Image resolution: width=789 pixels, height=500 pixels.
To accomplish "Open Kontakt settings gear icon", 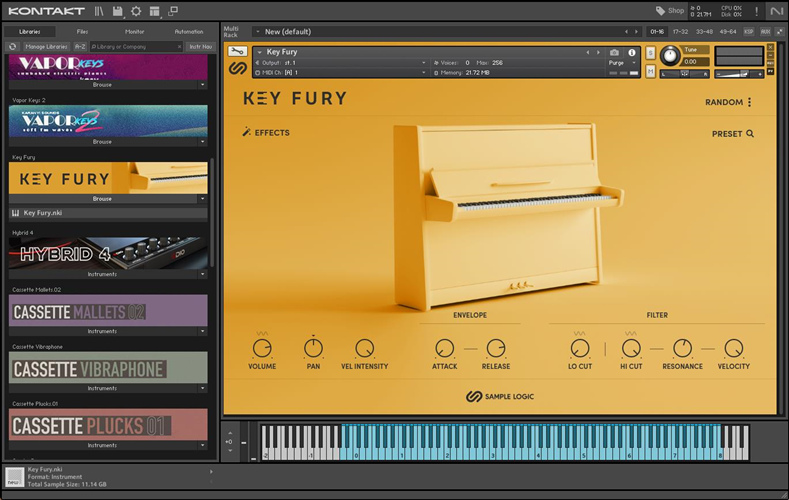I will pos(136,11).
